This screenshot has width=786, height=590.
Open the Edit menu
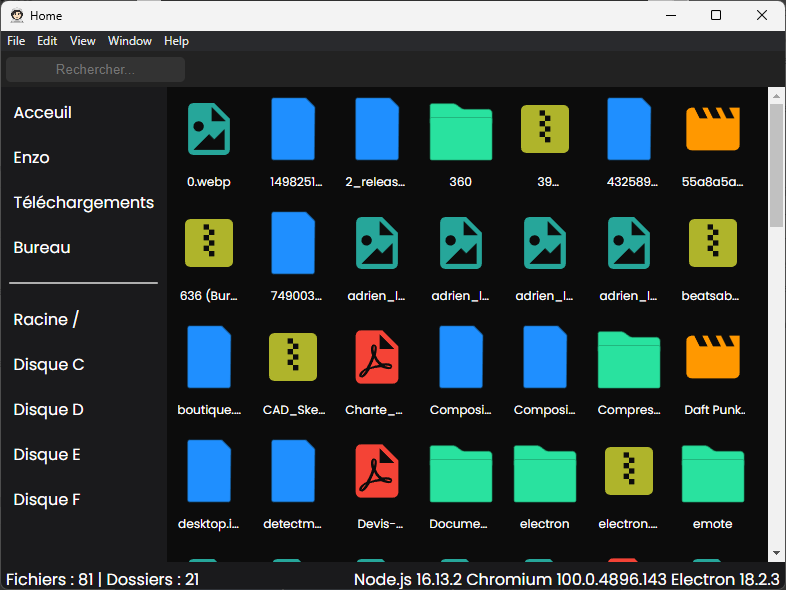(x=47, y=41)
